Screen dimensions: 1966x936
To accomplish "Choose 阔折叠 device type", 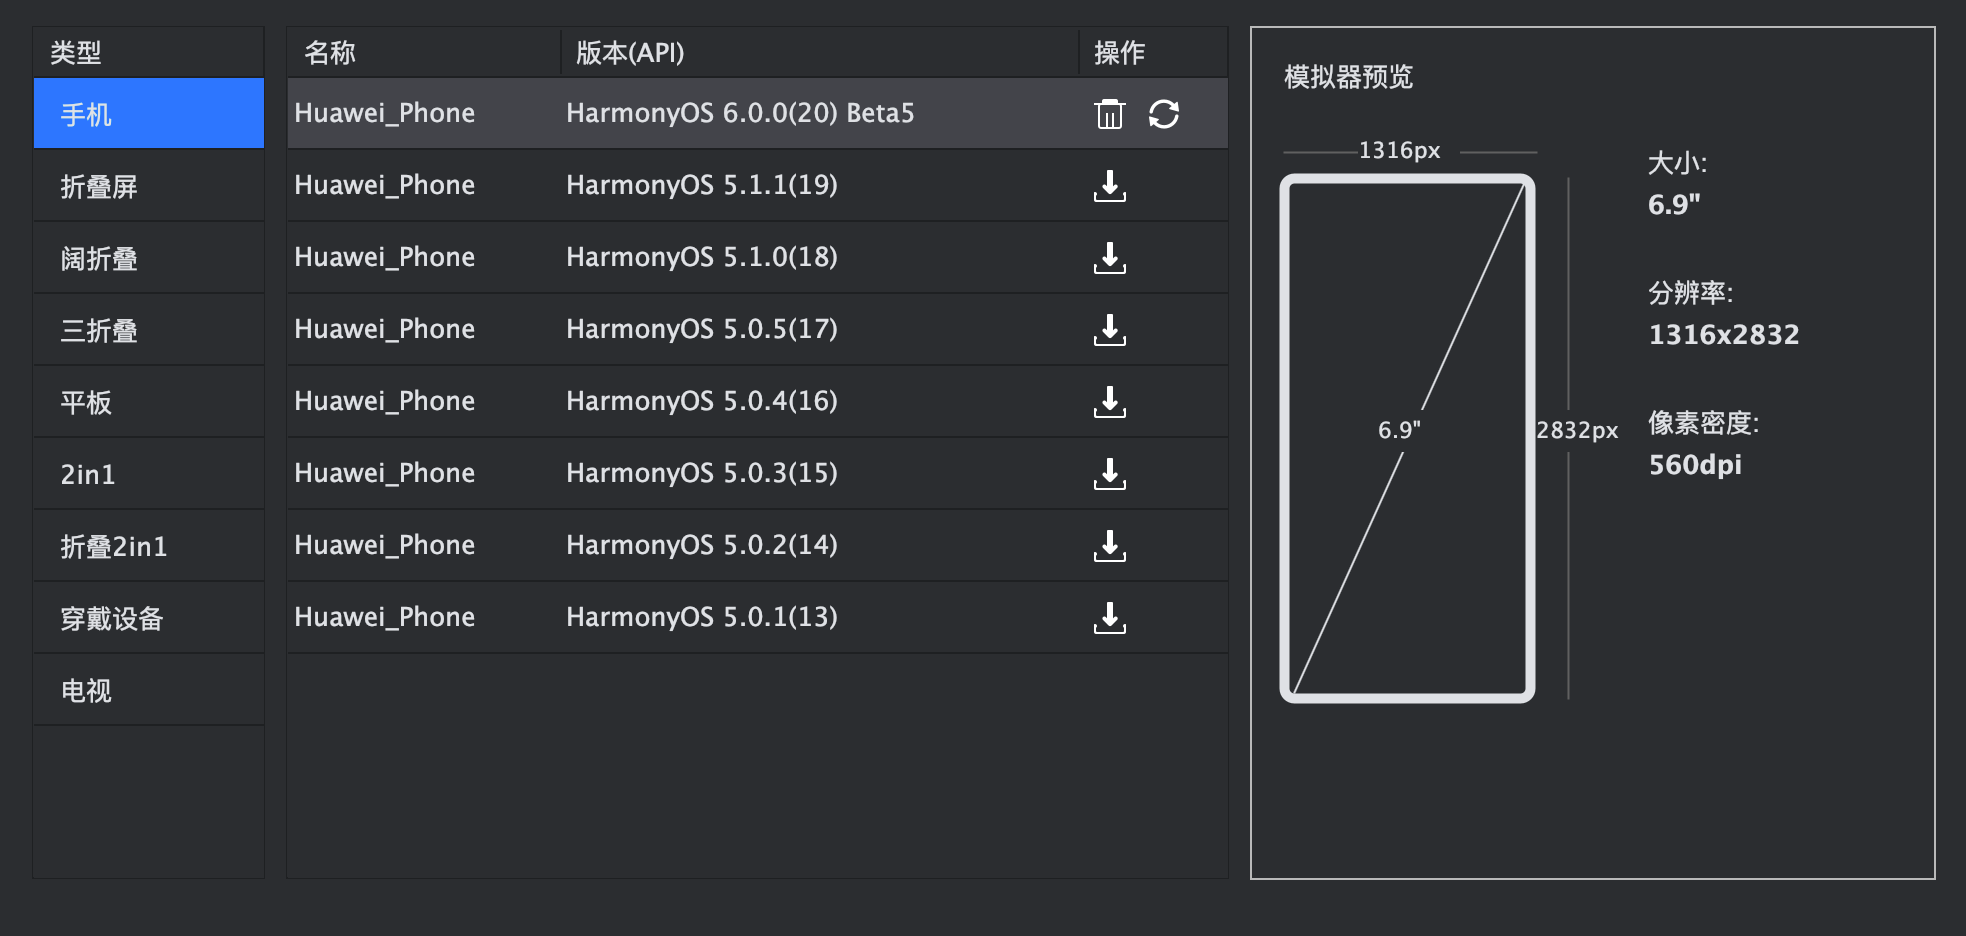I will pos(148,258).
